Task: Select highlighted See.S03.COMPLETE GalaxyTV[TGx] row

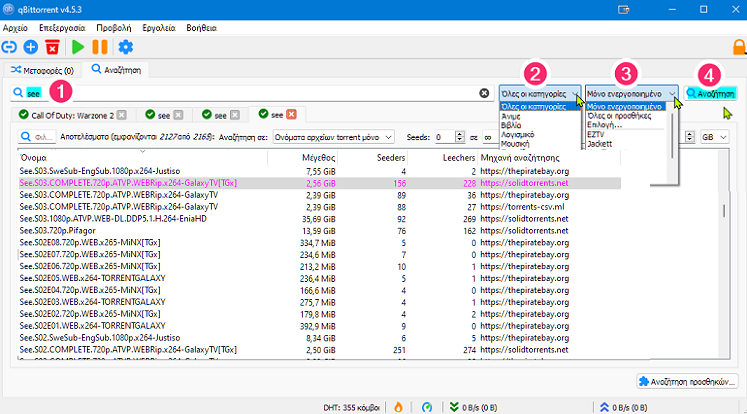Action: [319, 183]
